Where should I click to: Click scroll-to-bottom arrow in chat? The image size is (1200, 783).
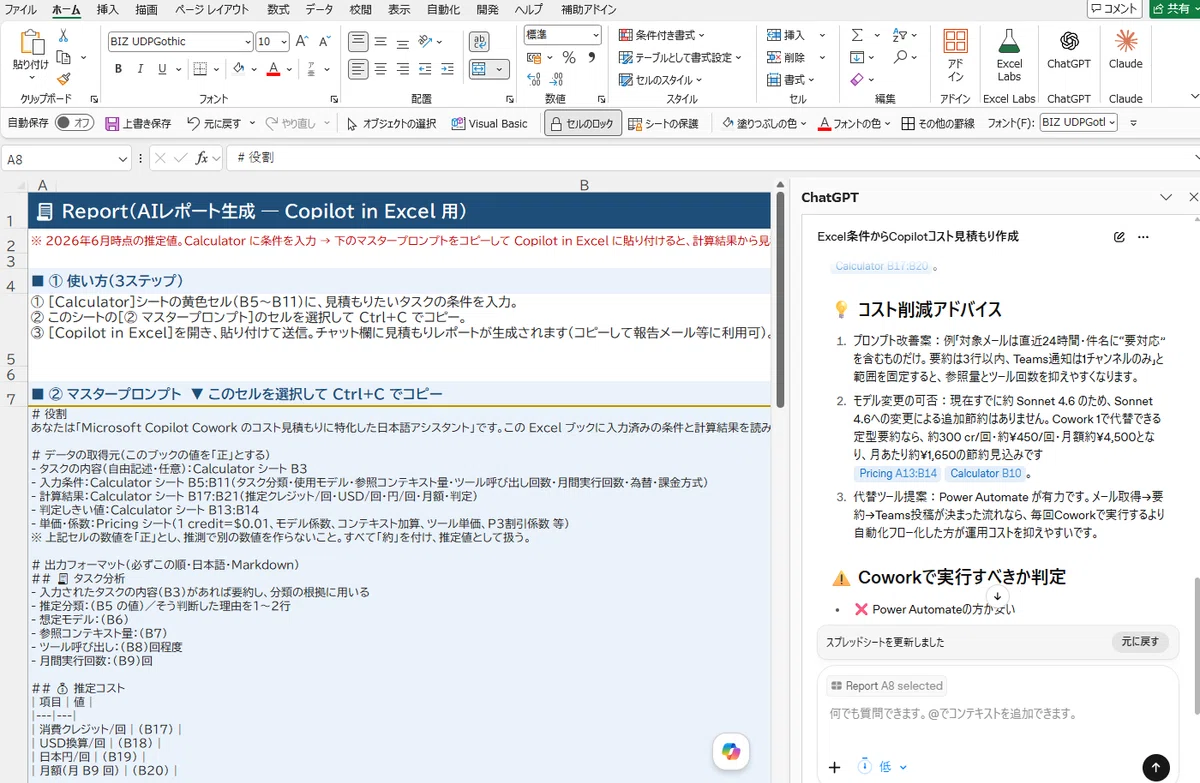coord(997,596)
